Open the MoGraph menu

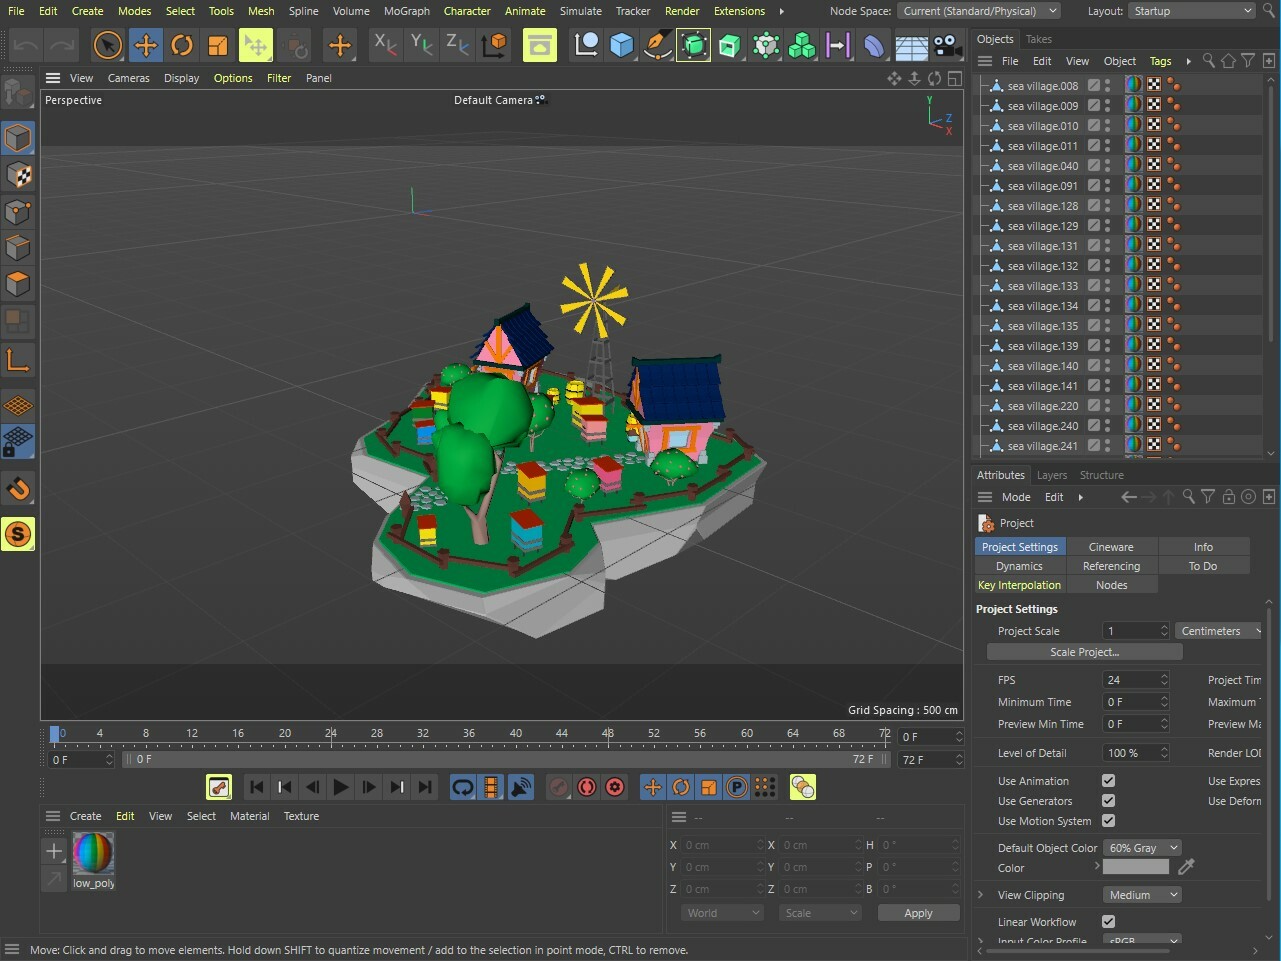(x=406, y=11)
